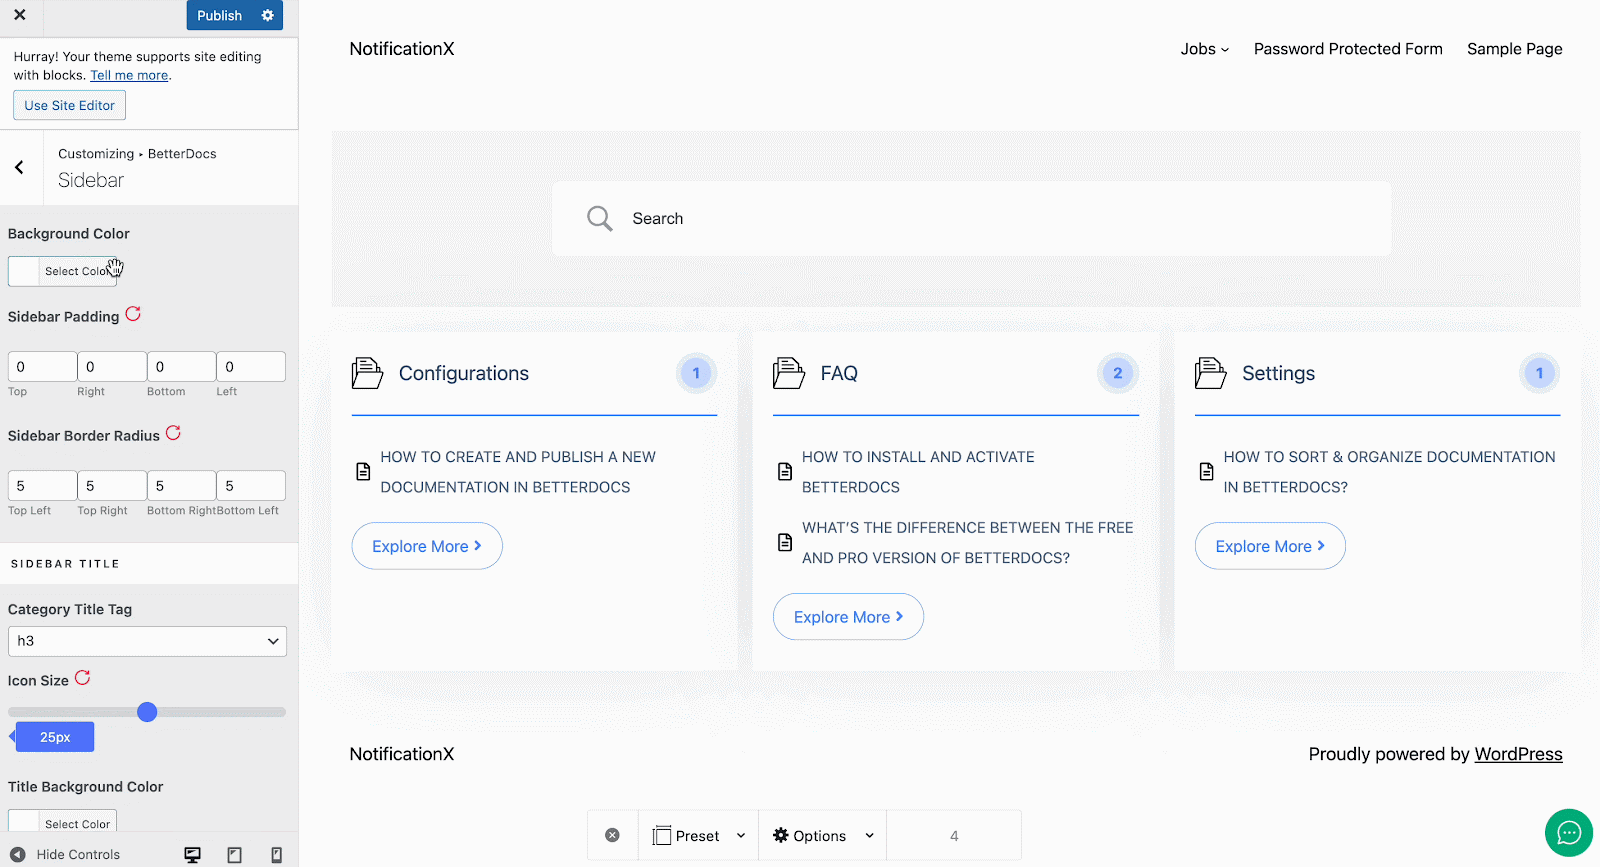This screenshot has width=1600, height=867.
Task: Open the Preset dropdown
Action: pyautogui.click(x=699, y=835)
